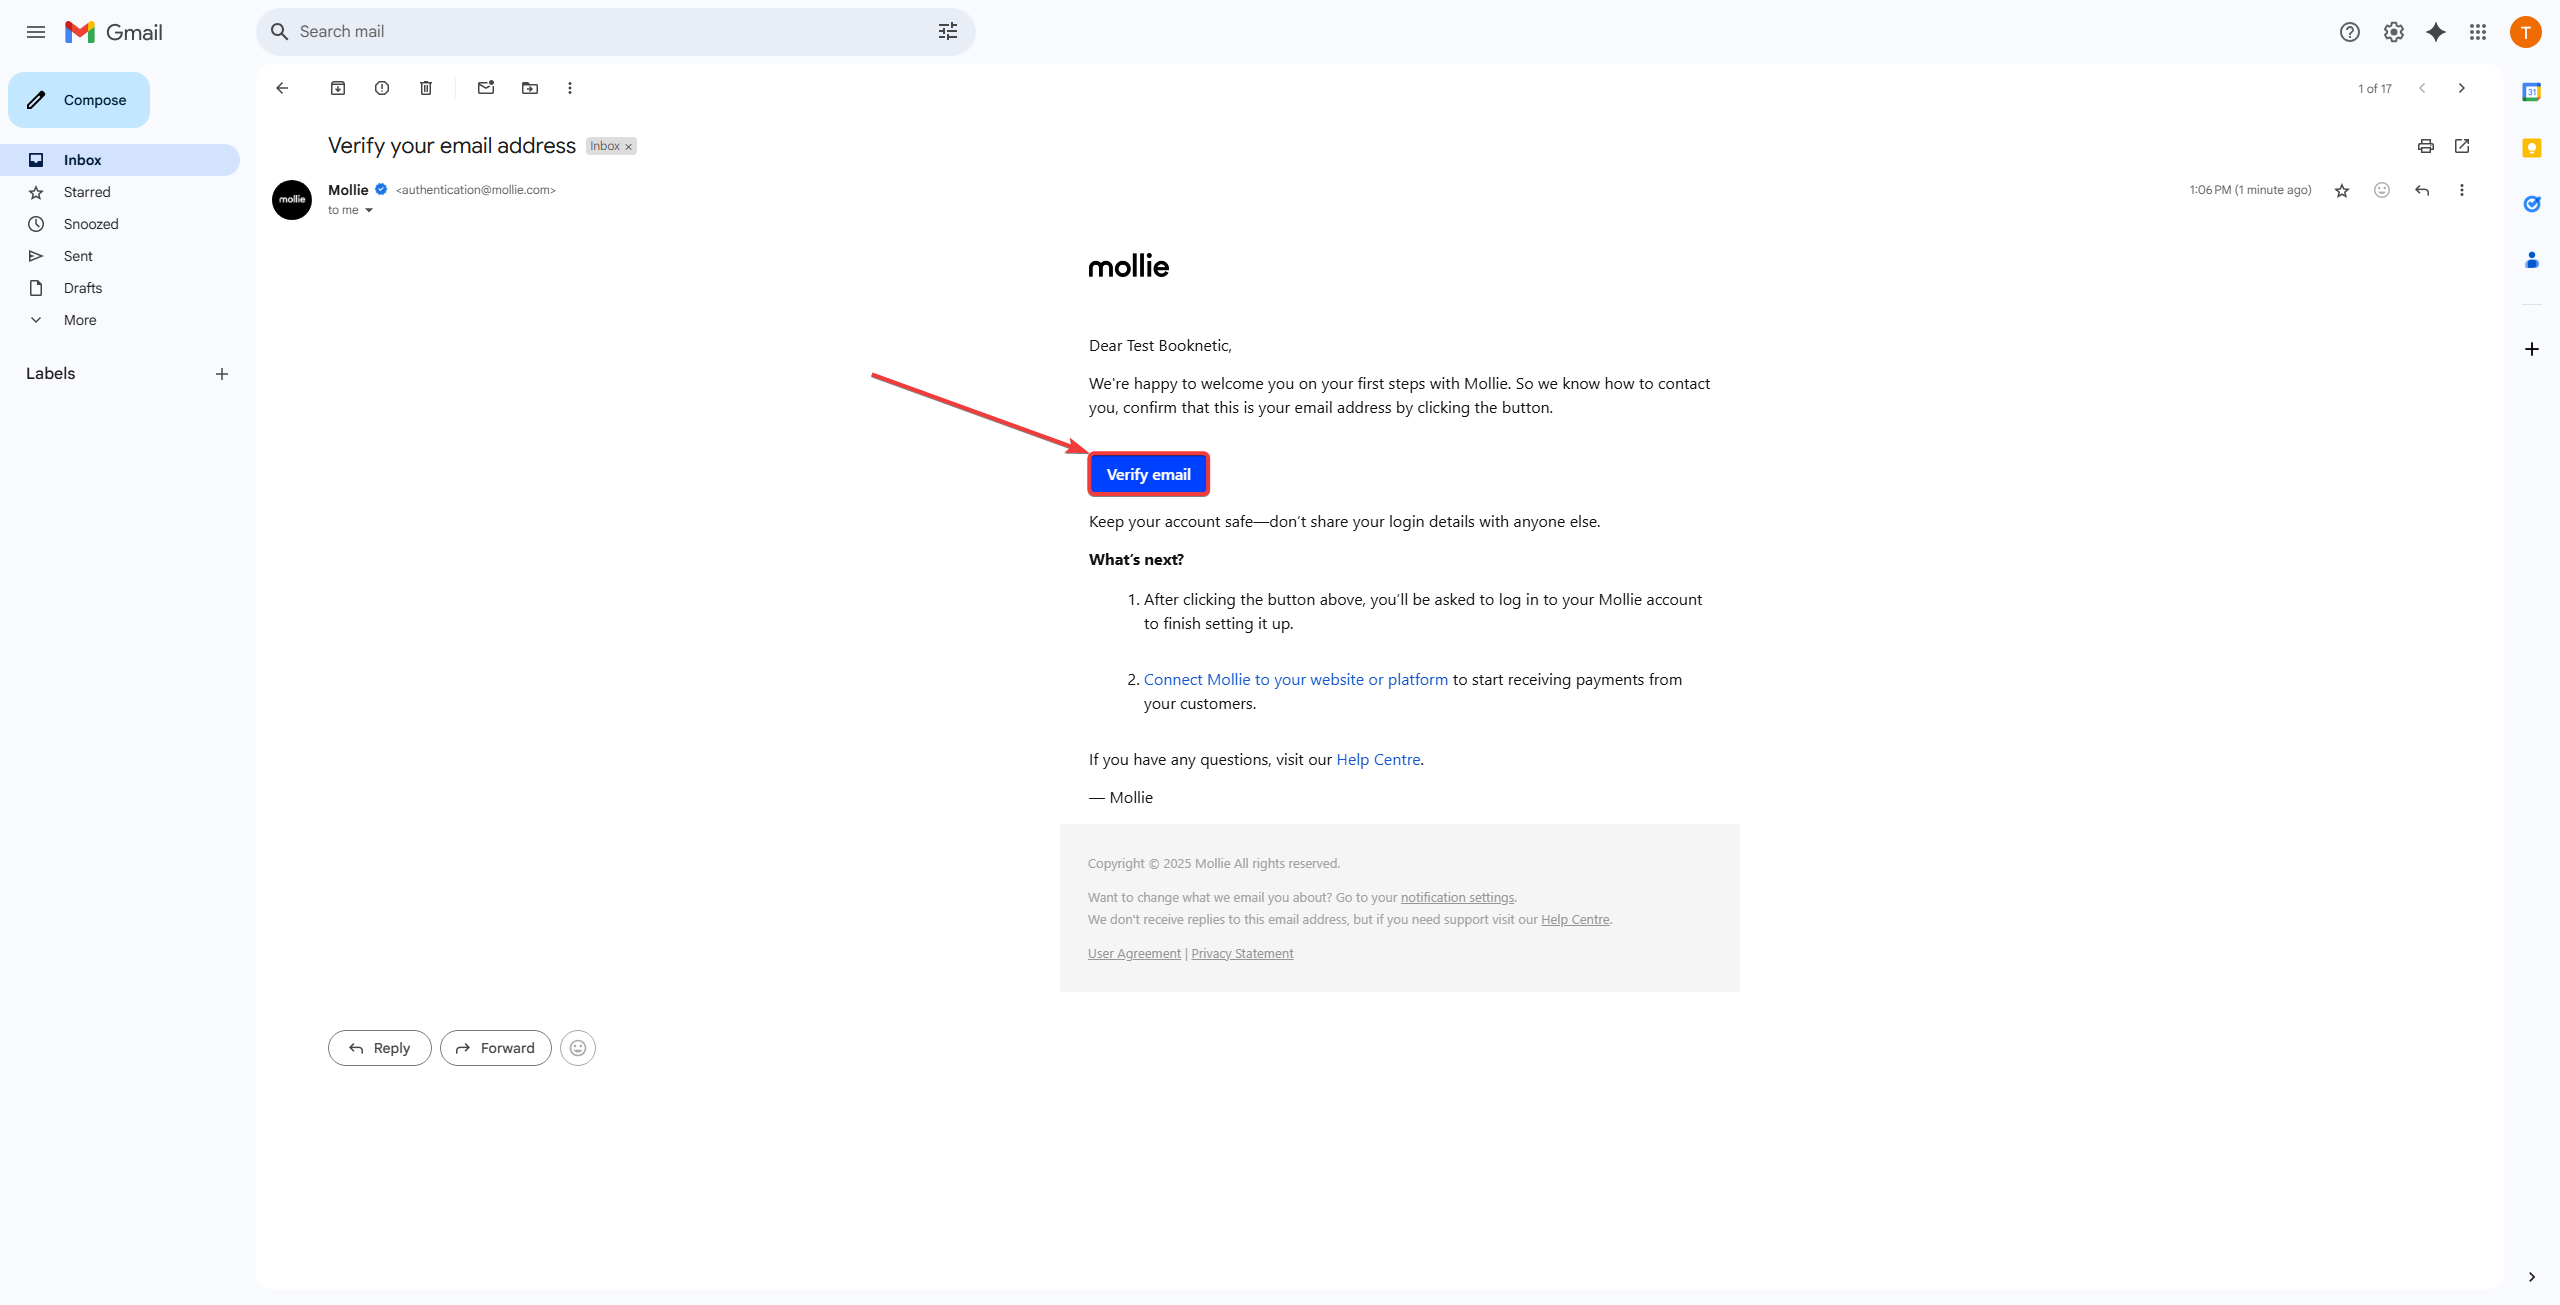
Task: Open the Google apps grid
Action: pos(2478,32)
